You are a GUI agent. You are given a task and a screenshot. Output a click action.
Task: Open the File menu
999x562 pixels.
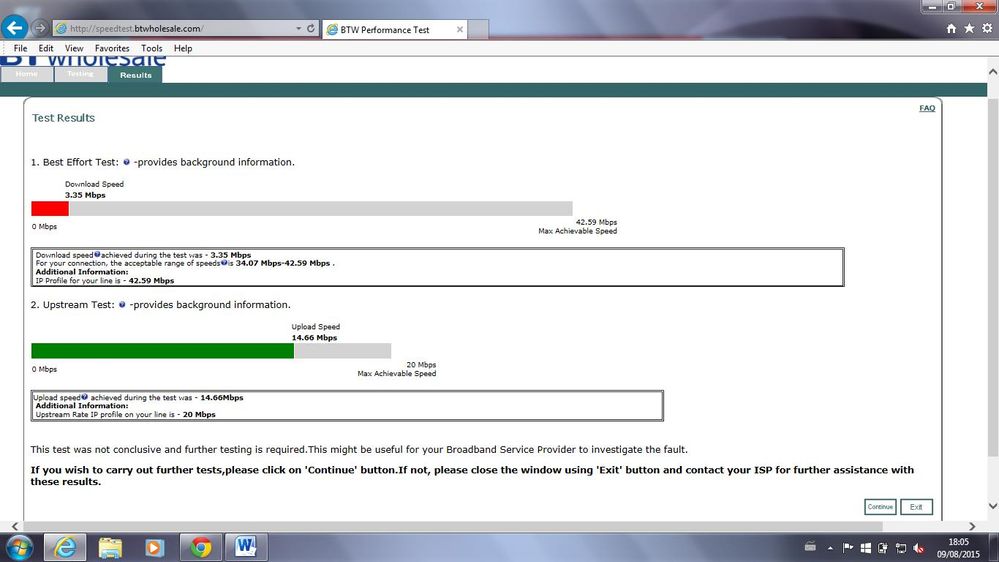[x=20, y=48]
